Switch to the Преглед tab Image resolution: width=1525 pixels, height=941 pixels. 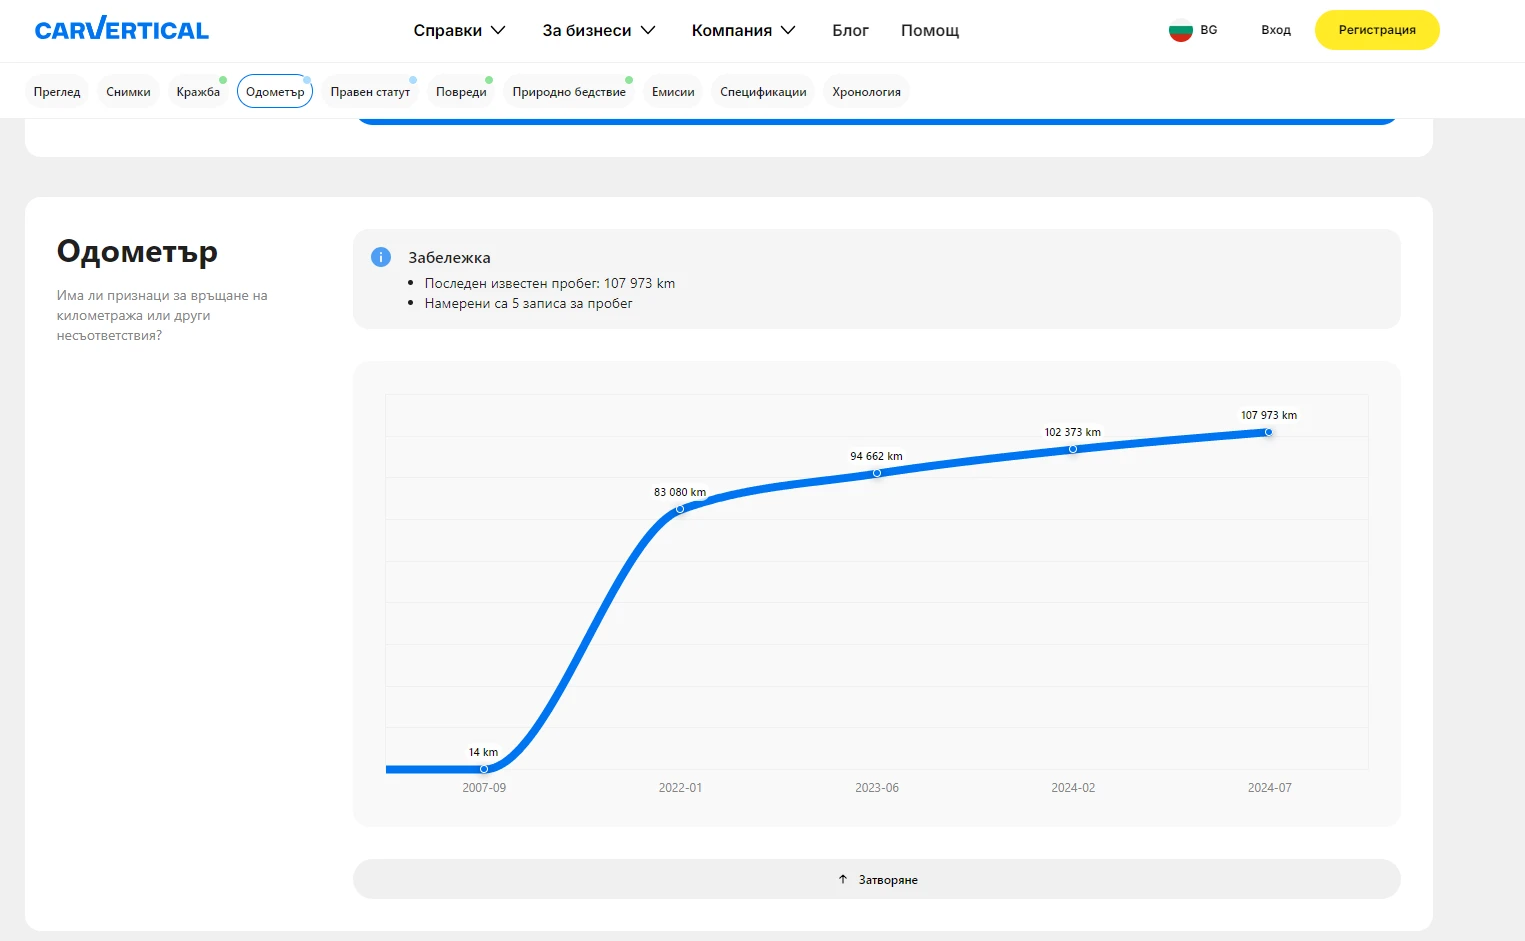(57, 92)
